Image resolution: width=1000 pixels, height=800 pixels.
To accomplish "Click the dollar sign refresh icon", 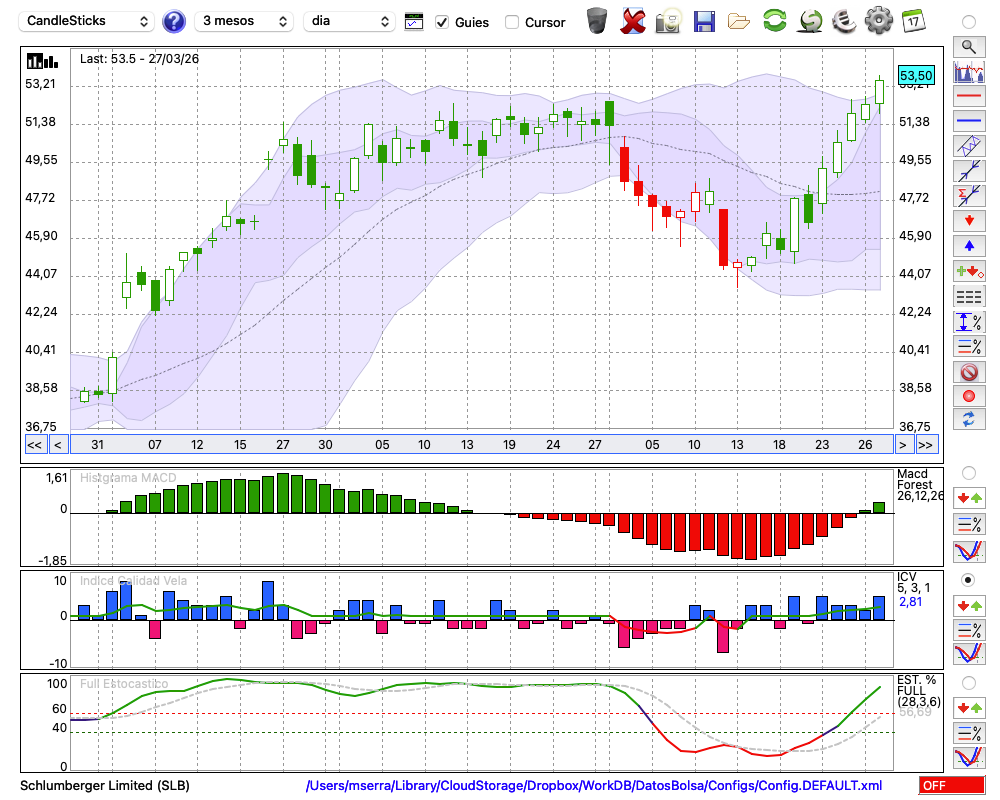I will point(810,21).
